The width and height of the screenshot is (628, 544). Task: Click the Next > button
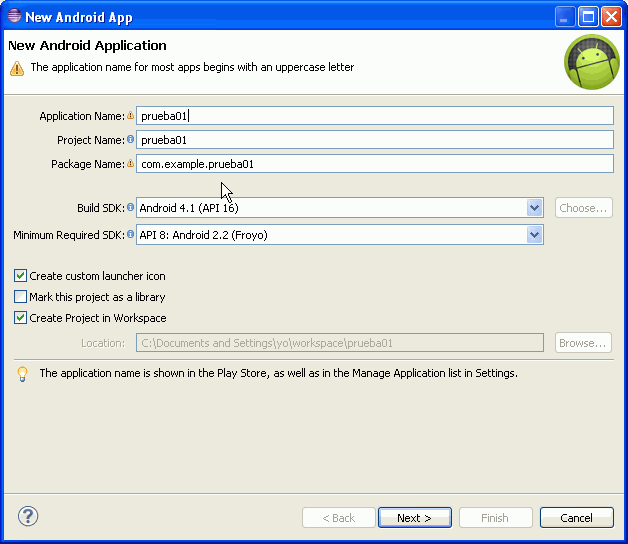pos(415,518)
